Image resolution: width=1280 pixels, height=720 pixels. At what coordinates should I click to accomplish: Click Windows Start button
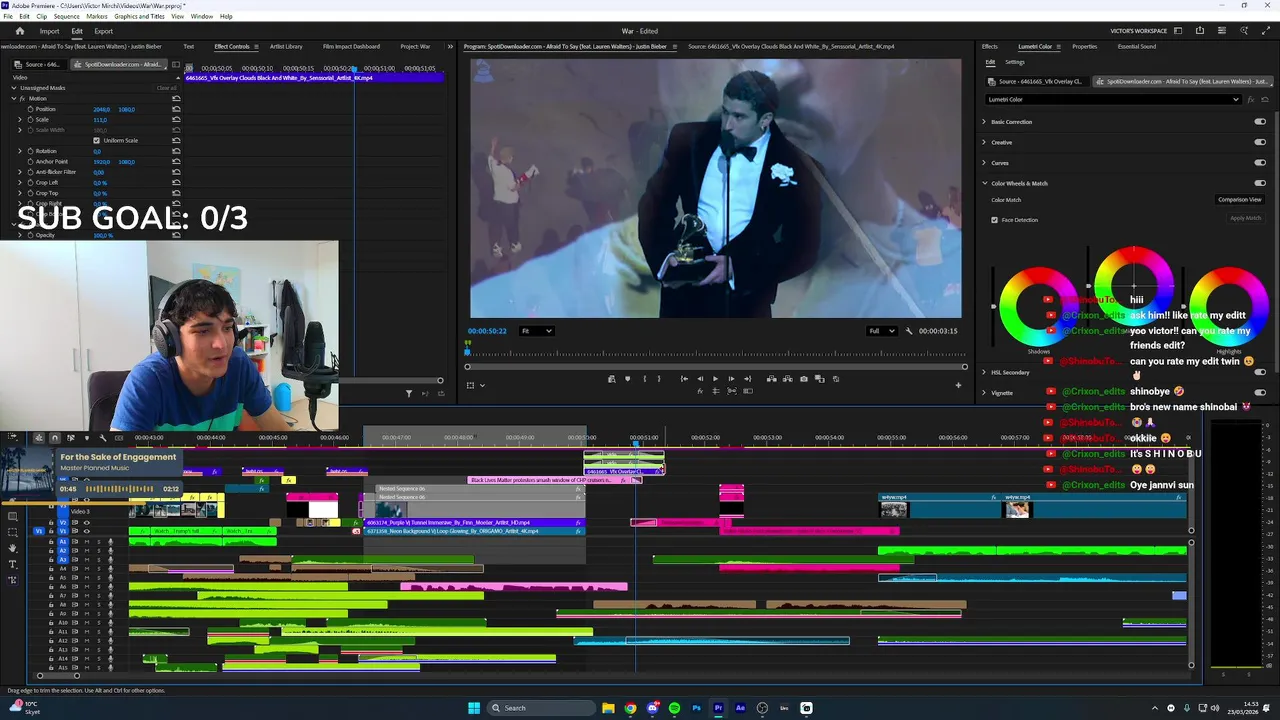(x=474, y=708)
